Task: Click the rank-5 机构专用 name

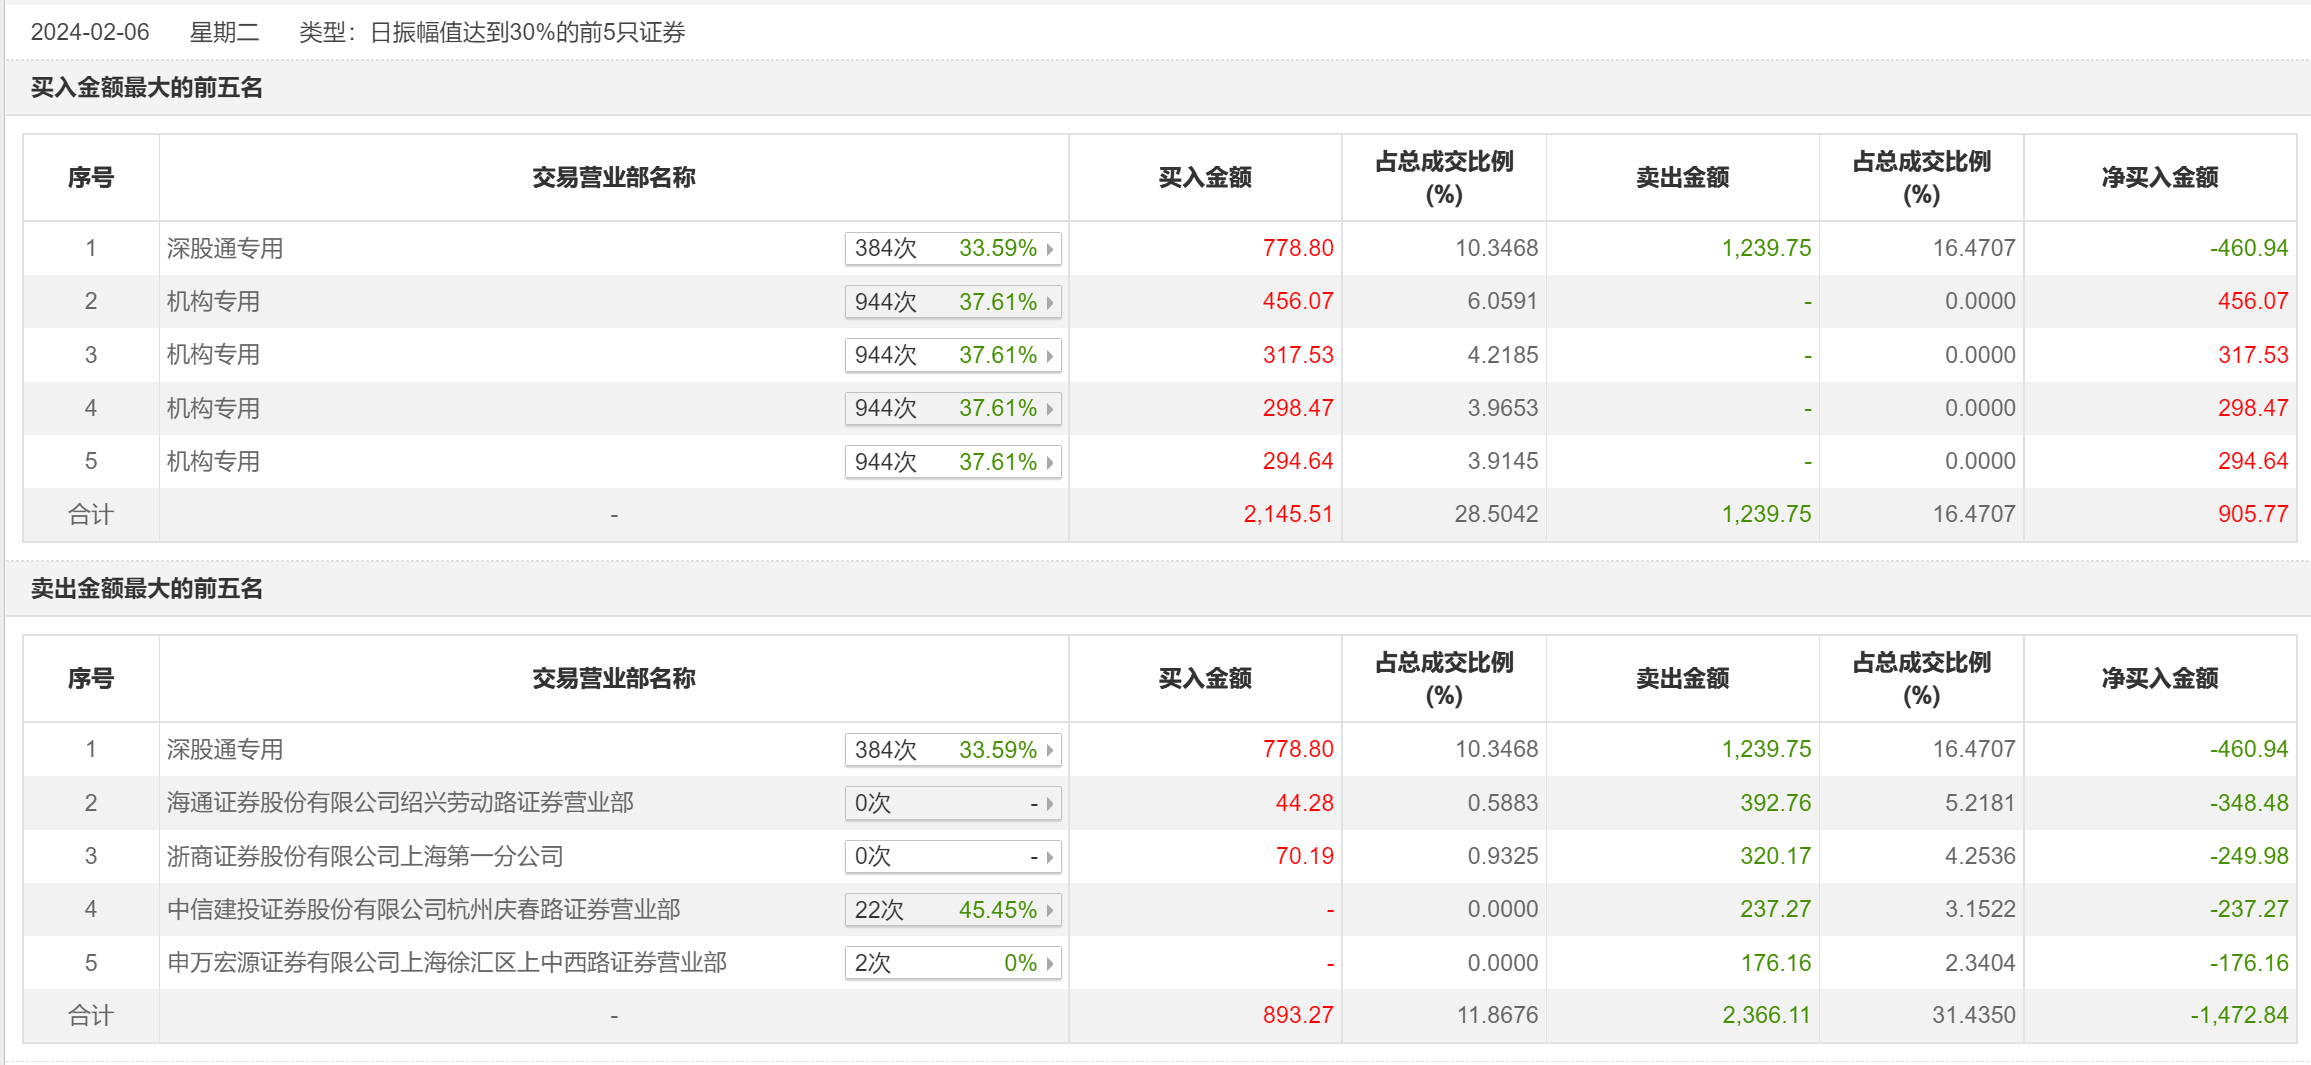Action: [213, 462]
